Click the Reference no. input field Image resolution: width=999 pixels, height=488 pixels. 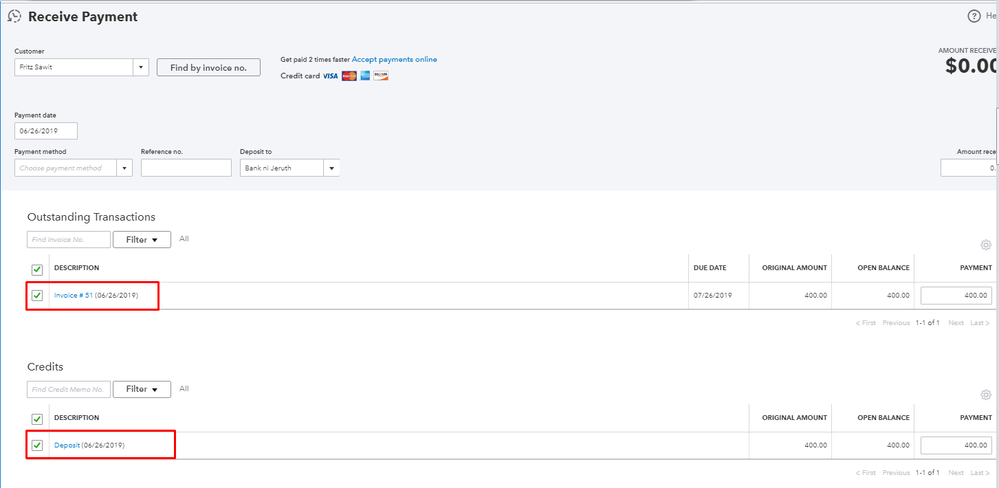[186, 168]
